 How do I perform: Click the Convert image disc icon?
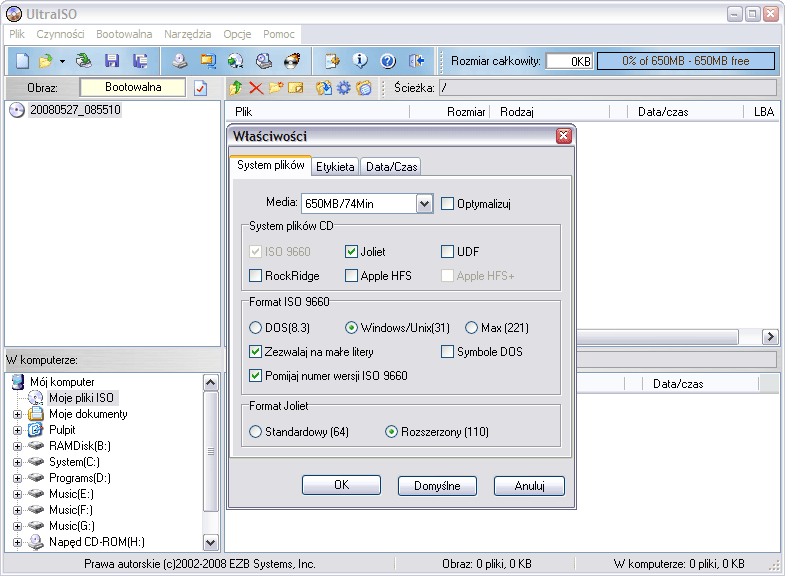tap(236, 61)
